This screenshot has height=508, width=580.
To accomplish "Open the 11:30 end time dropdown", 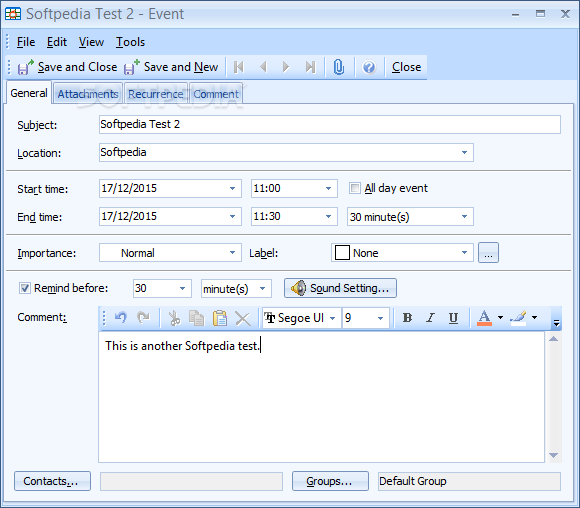I will tap(328, 216).
